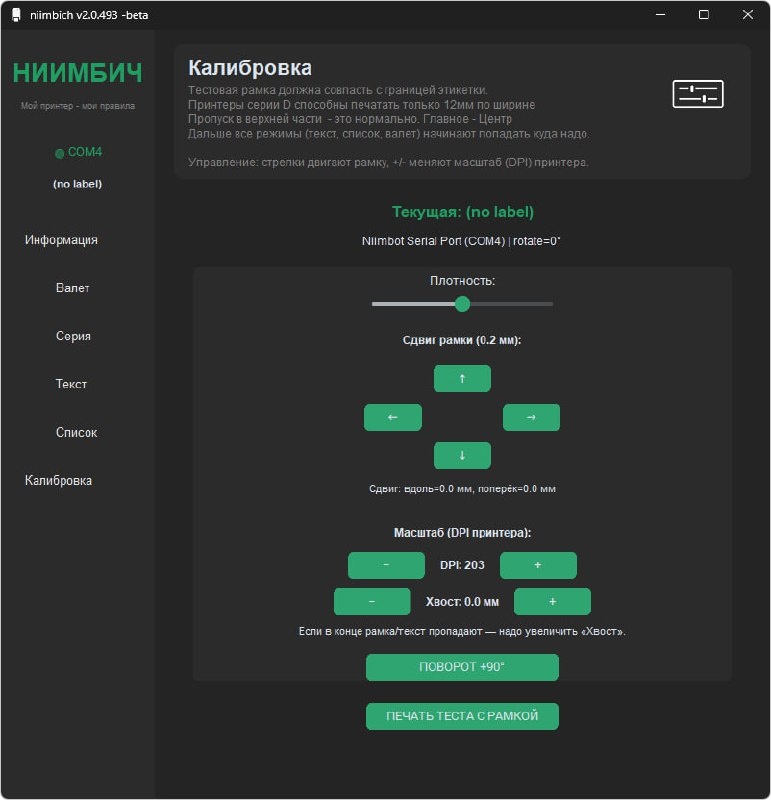
Task: Decrease the Хвост value with minus button
Action: pos(372,602)
